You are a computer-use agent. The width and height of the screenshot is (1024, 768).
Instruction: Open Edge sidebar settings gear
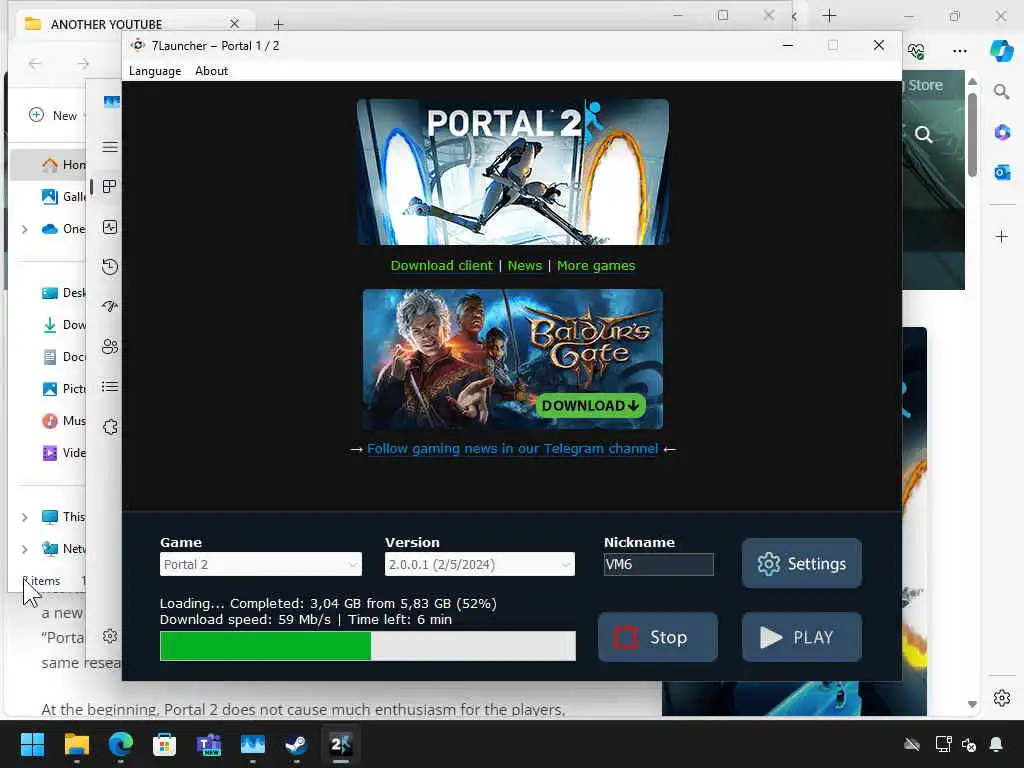click(x=1002, y=698)
